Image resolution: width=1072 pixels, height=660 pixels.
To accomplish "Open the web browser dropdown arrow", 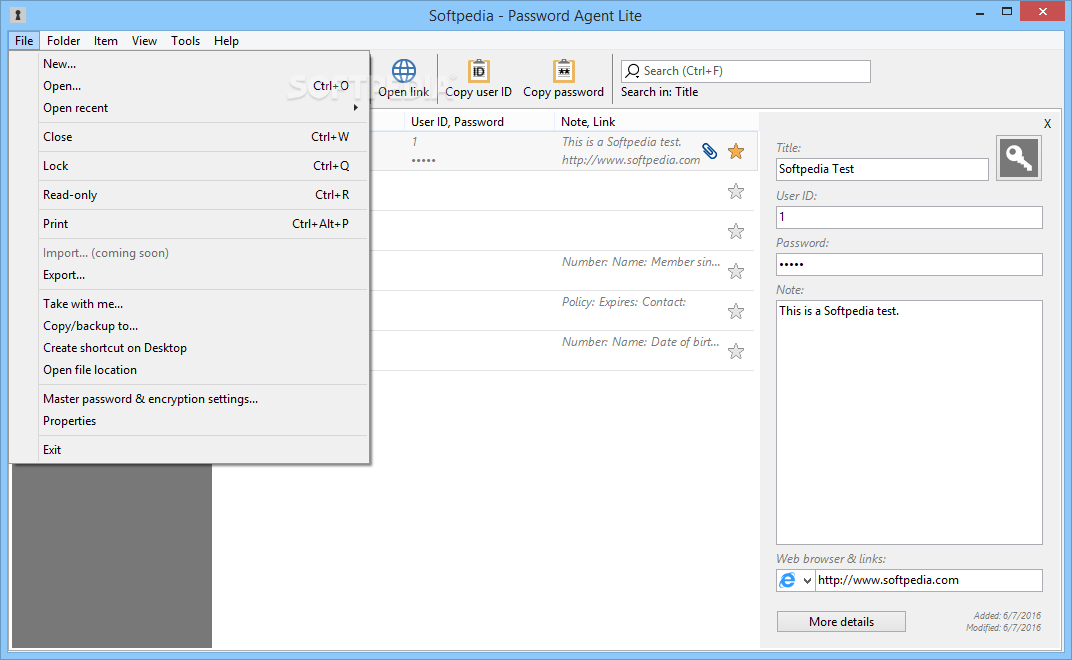I will point(807,580).
